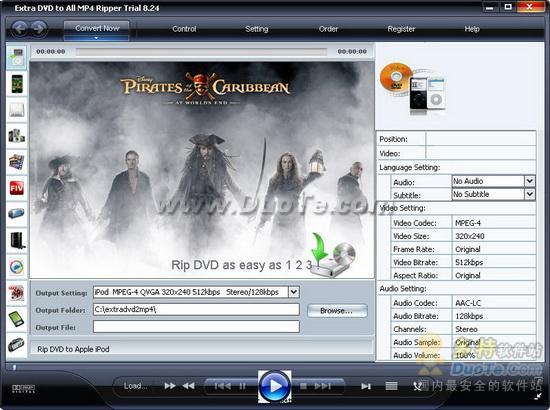
Task: Select the green Pocket PC device icon
Action: coord(17,319)
